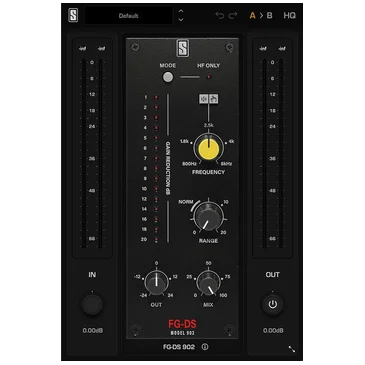This screenshot has height=365, width=365.
Task: Click the red FG-DS logo text
Action: [x=182, y=323]
